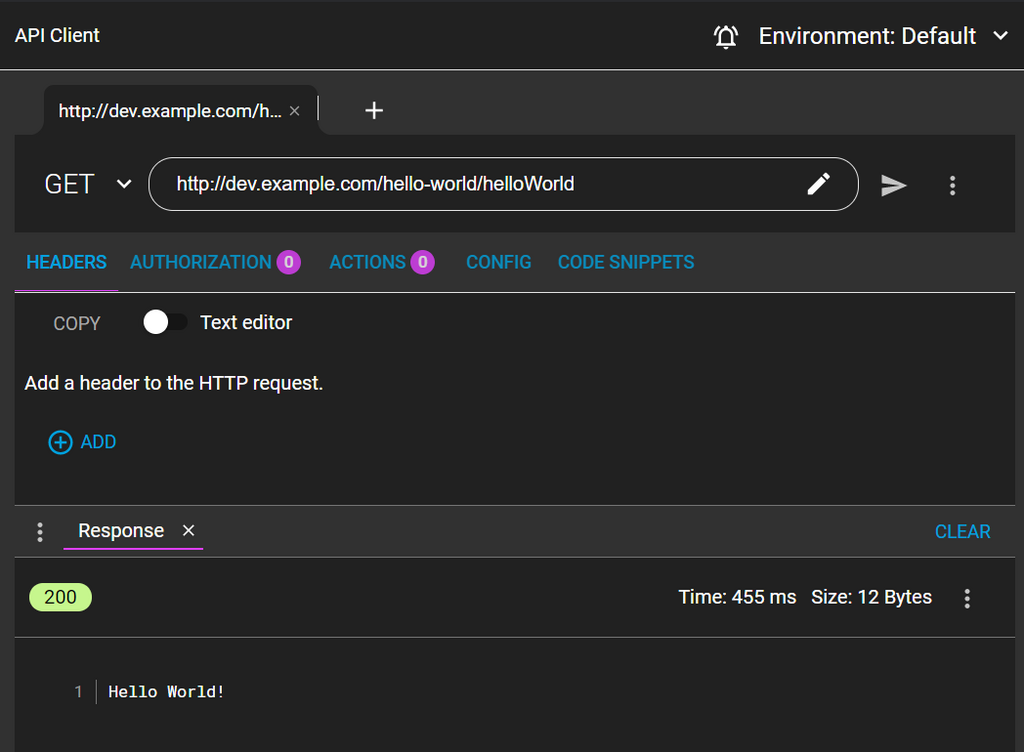
Task: Open the request options three-dot menu
Action: click(952, 185)
